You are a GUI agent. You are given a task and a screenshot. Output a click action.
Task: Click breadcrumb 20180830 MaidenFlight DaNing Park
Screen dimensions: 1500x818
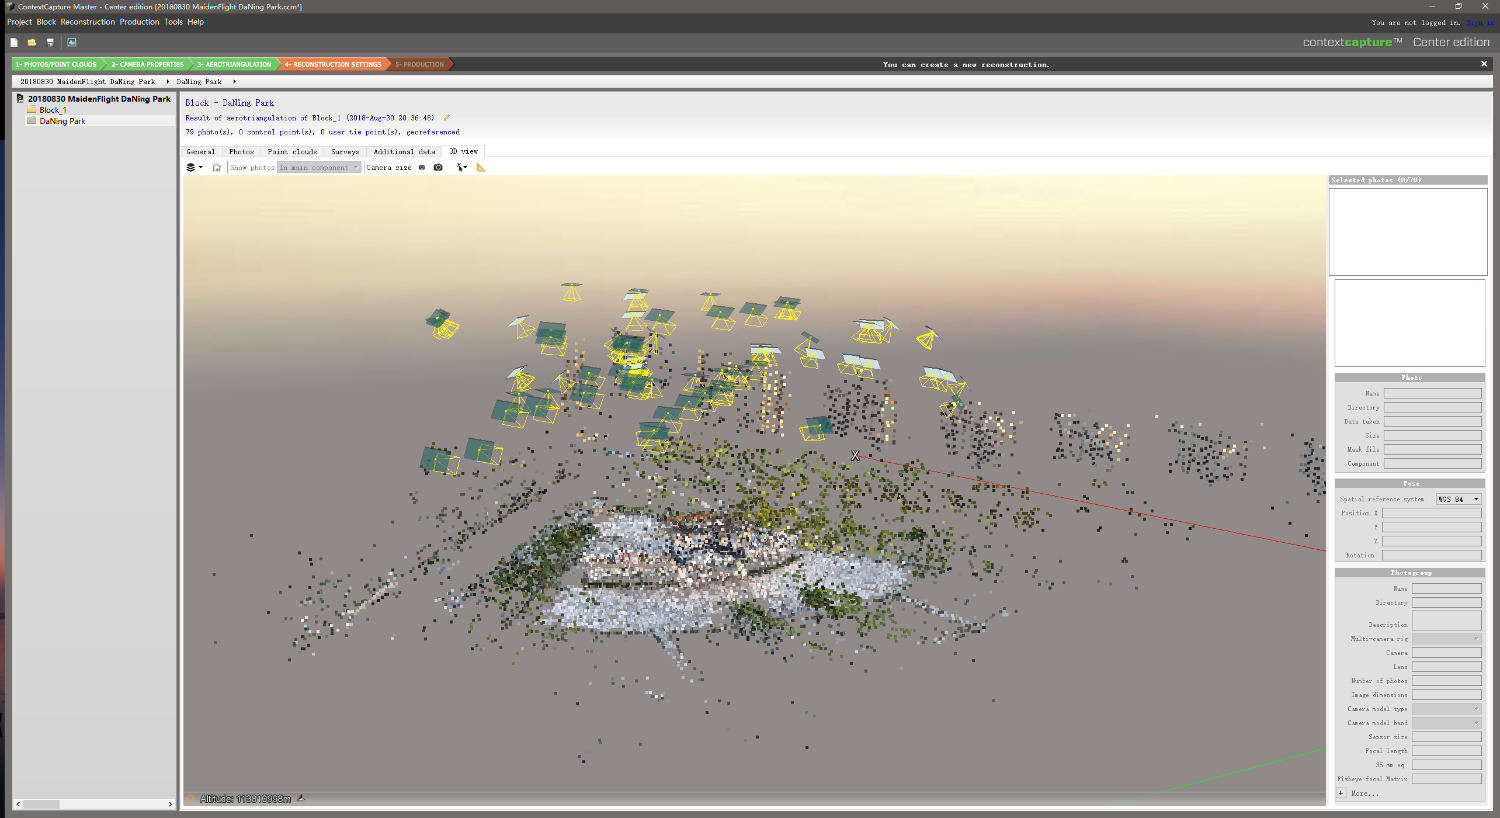point(88,81)
